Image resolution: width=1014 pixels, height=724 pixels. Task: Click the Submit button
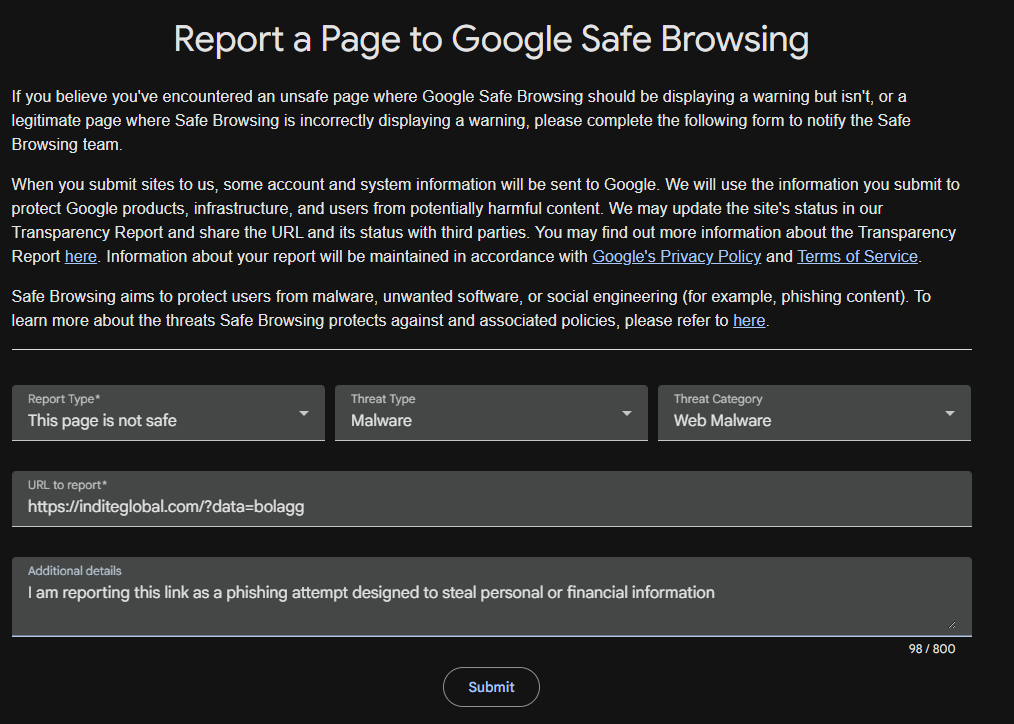pyautogui.click(x=491, y=687)
